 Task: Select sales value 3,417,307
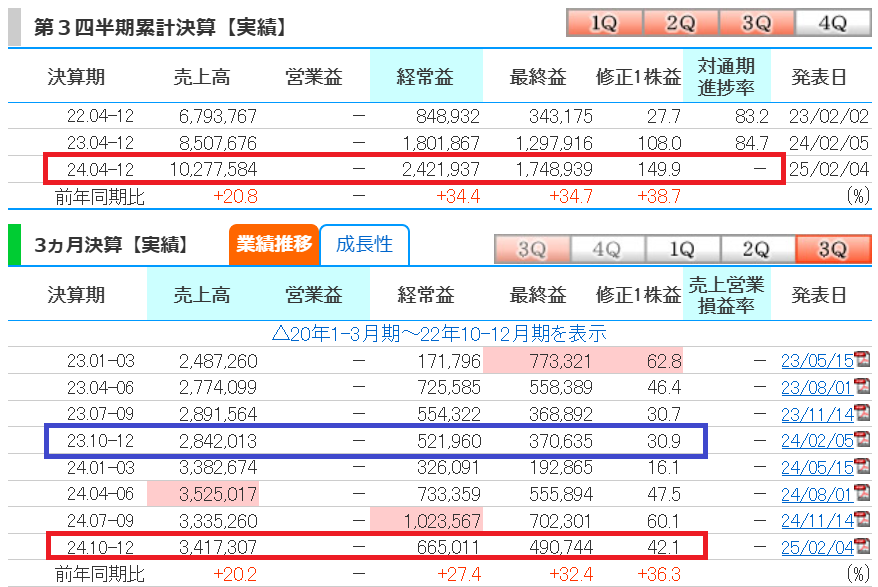218,547
